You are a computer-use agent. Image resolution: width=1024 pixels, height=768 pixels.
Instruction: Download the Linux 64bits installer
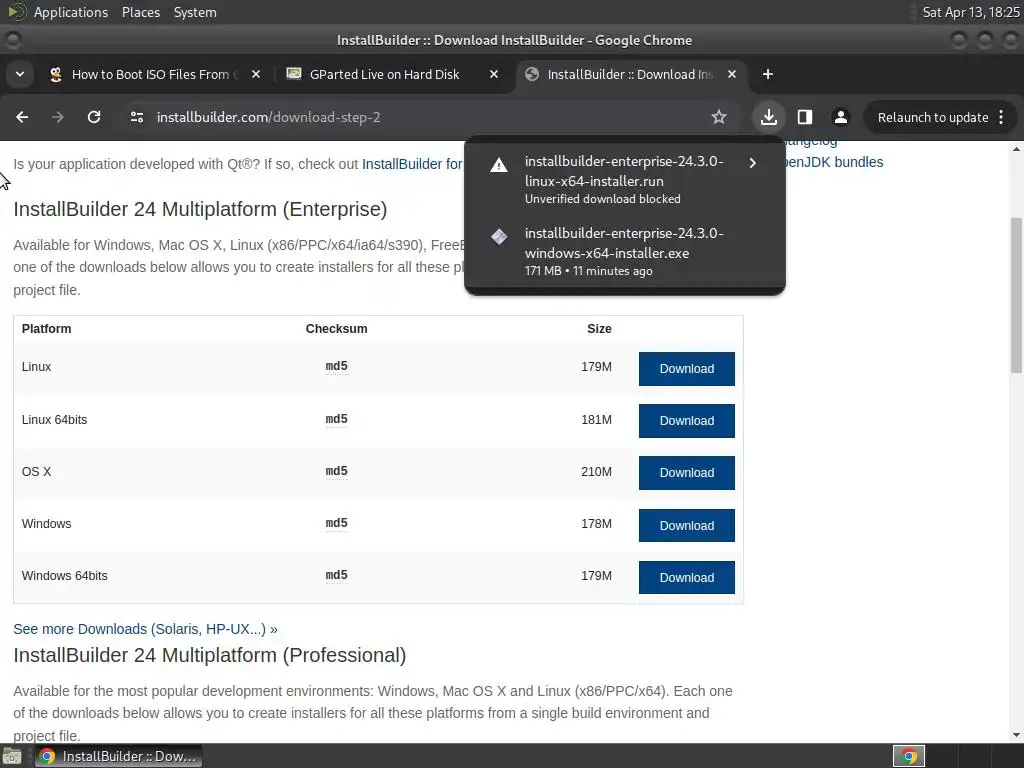coord(686,421)
